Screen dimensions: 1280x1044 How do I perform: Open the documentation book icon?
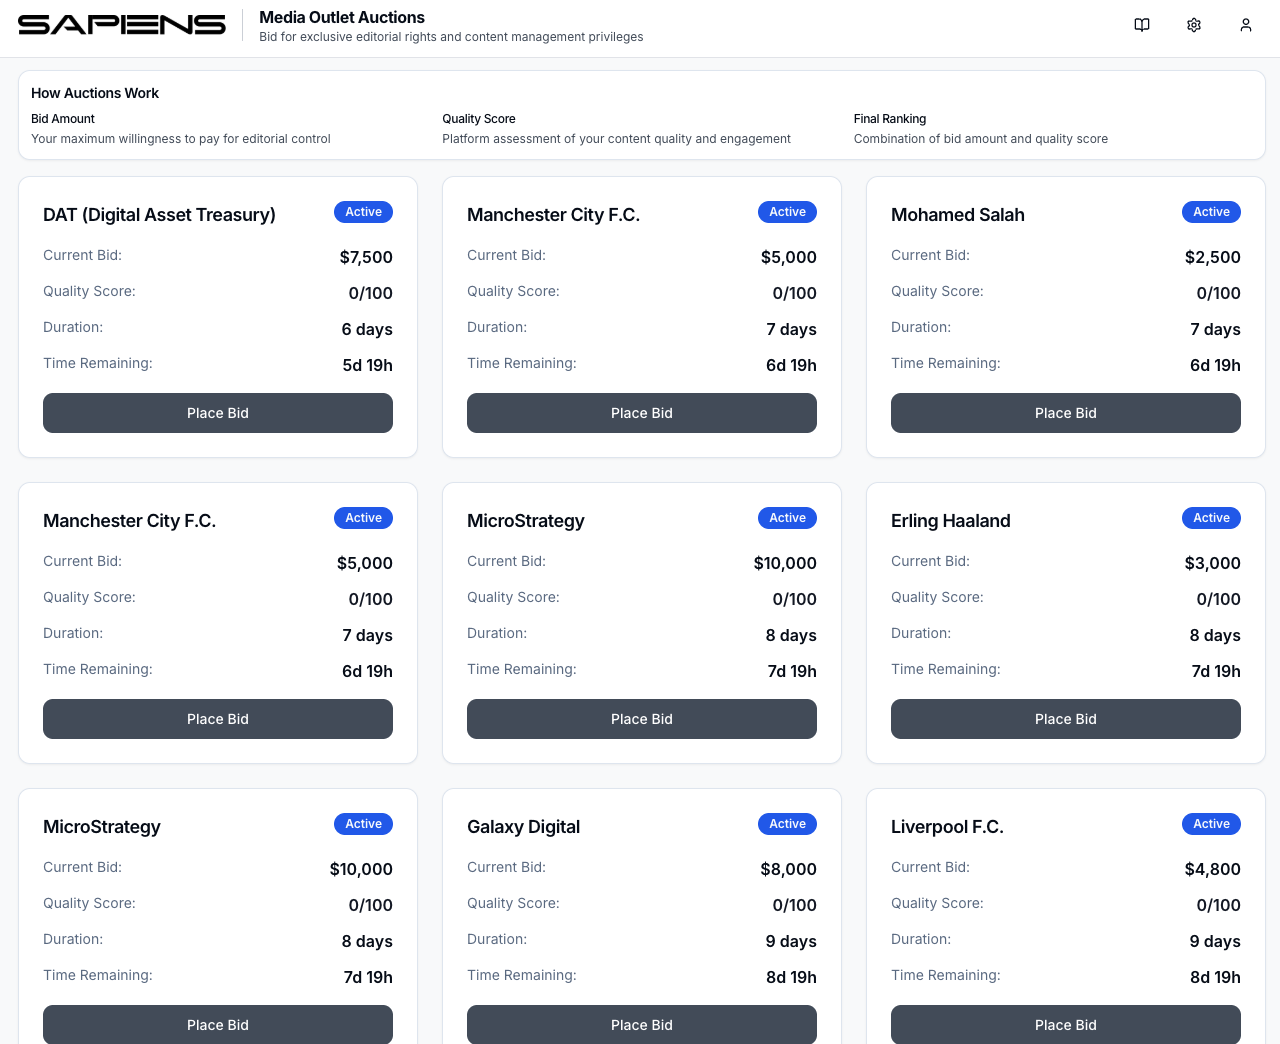tap(1142, 25)
